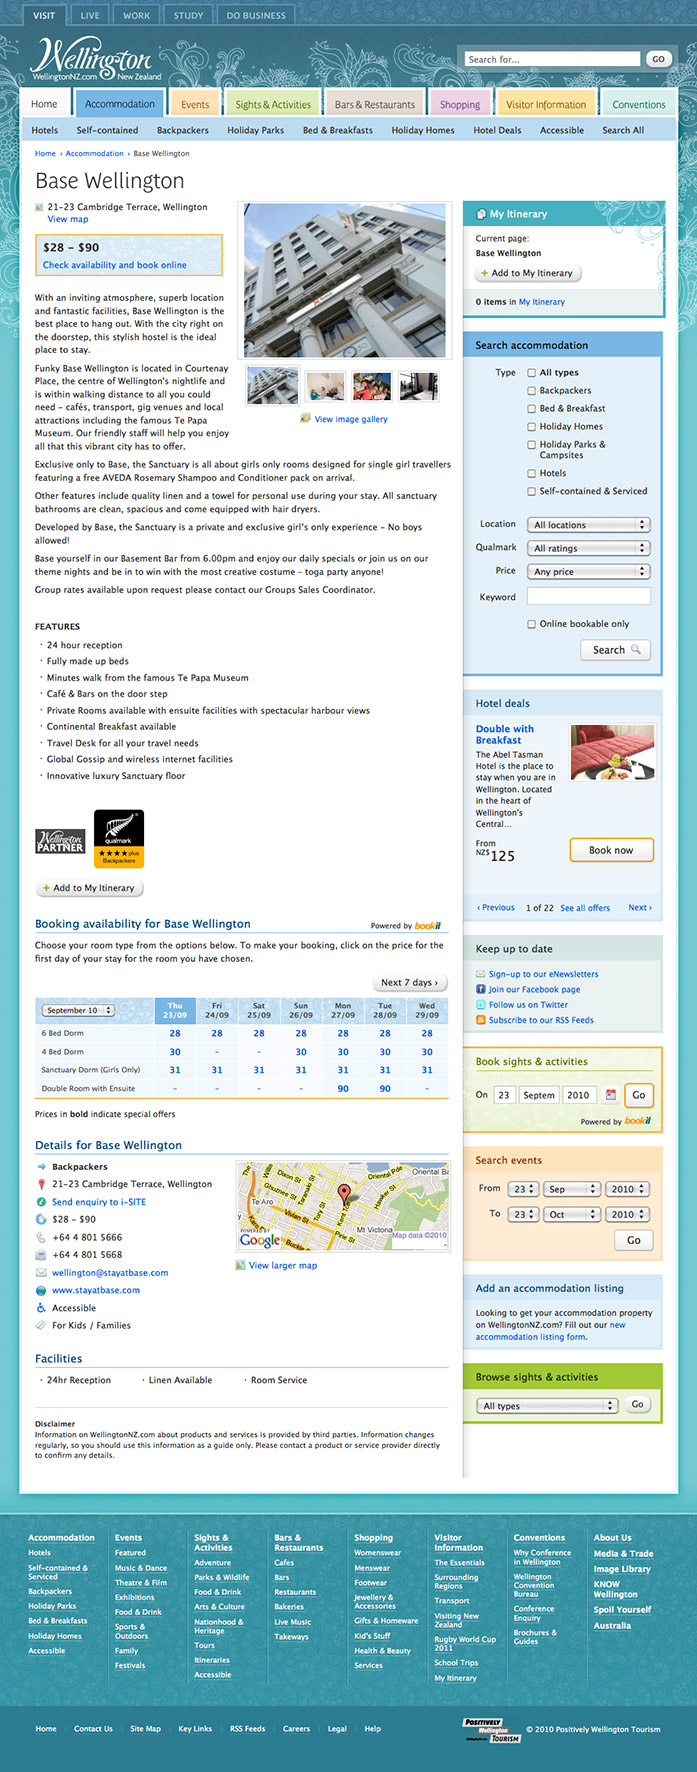
Task: Tick the Hotels type checkbox
Action: tap(532, 473)
